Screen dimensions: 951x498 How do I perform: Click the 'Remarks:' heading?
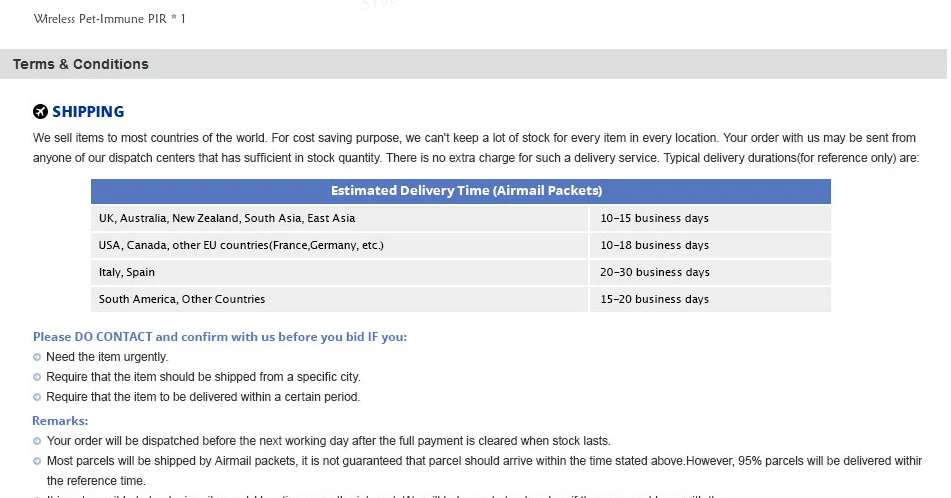coord(60,420)
